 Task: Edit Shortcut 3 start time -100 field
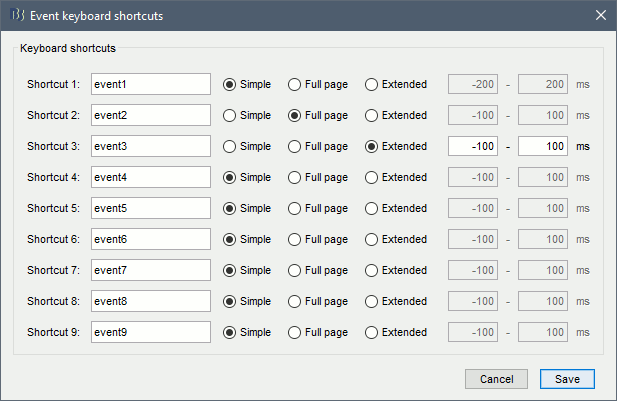pyautogui.click(x=473, y=146)
